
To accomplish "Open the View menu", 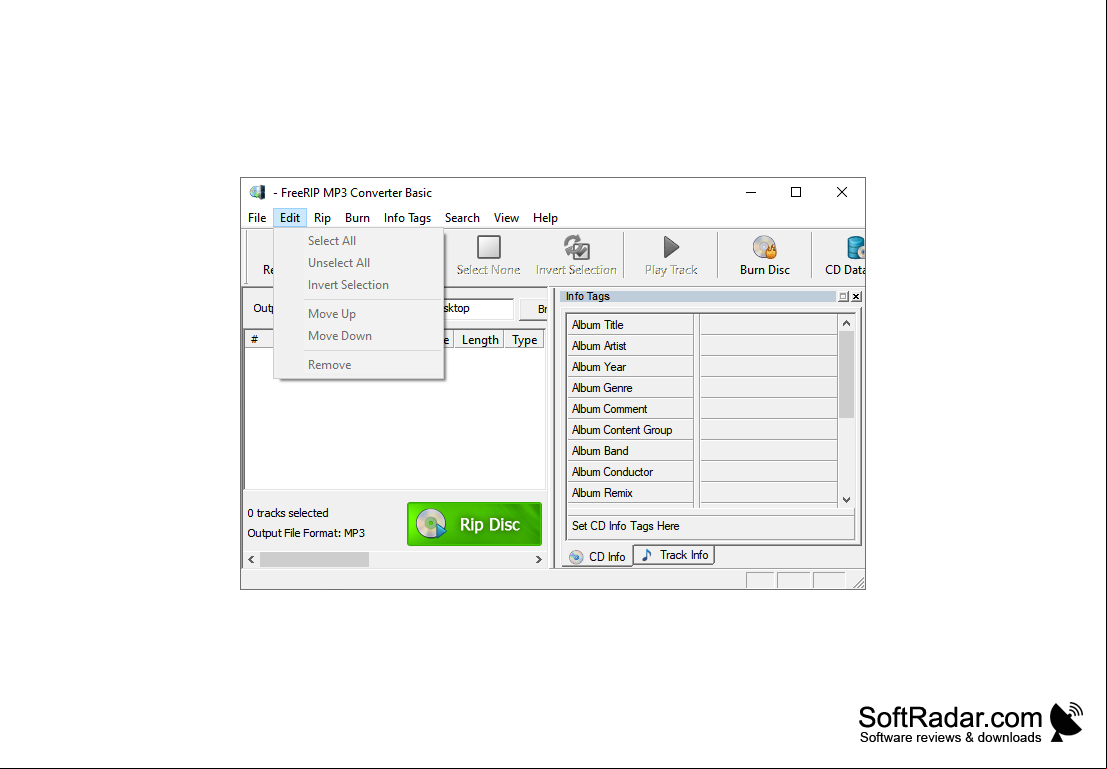I will (x=506, y=217).
